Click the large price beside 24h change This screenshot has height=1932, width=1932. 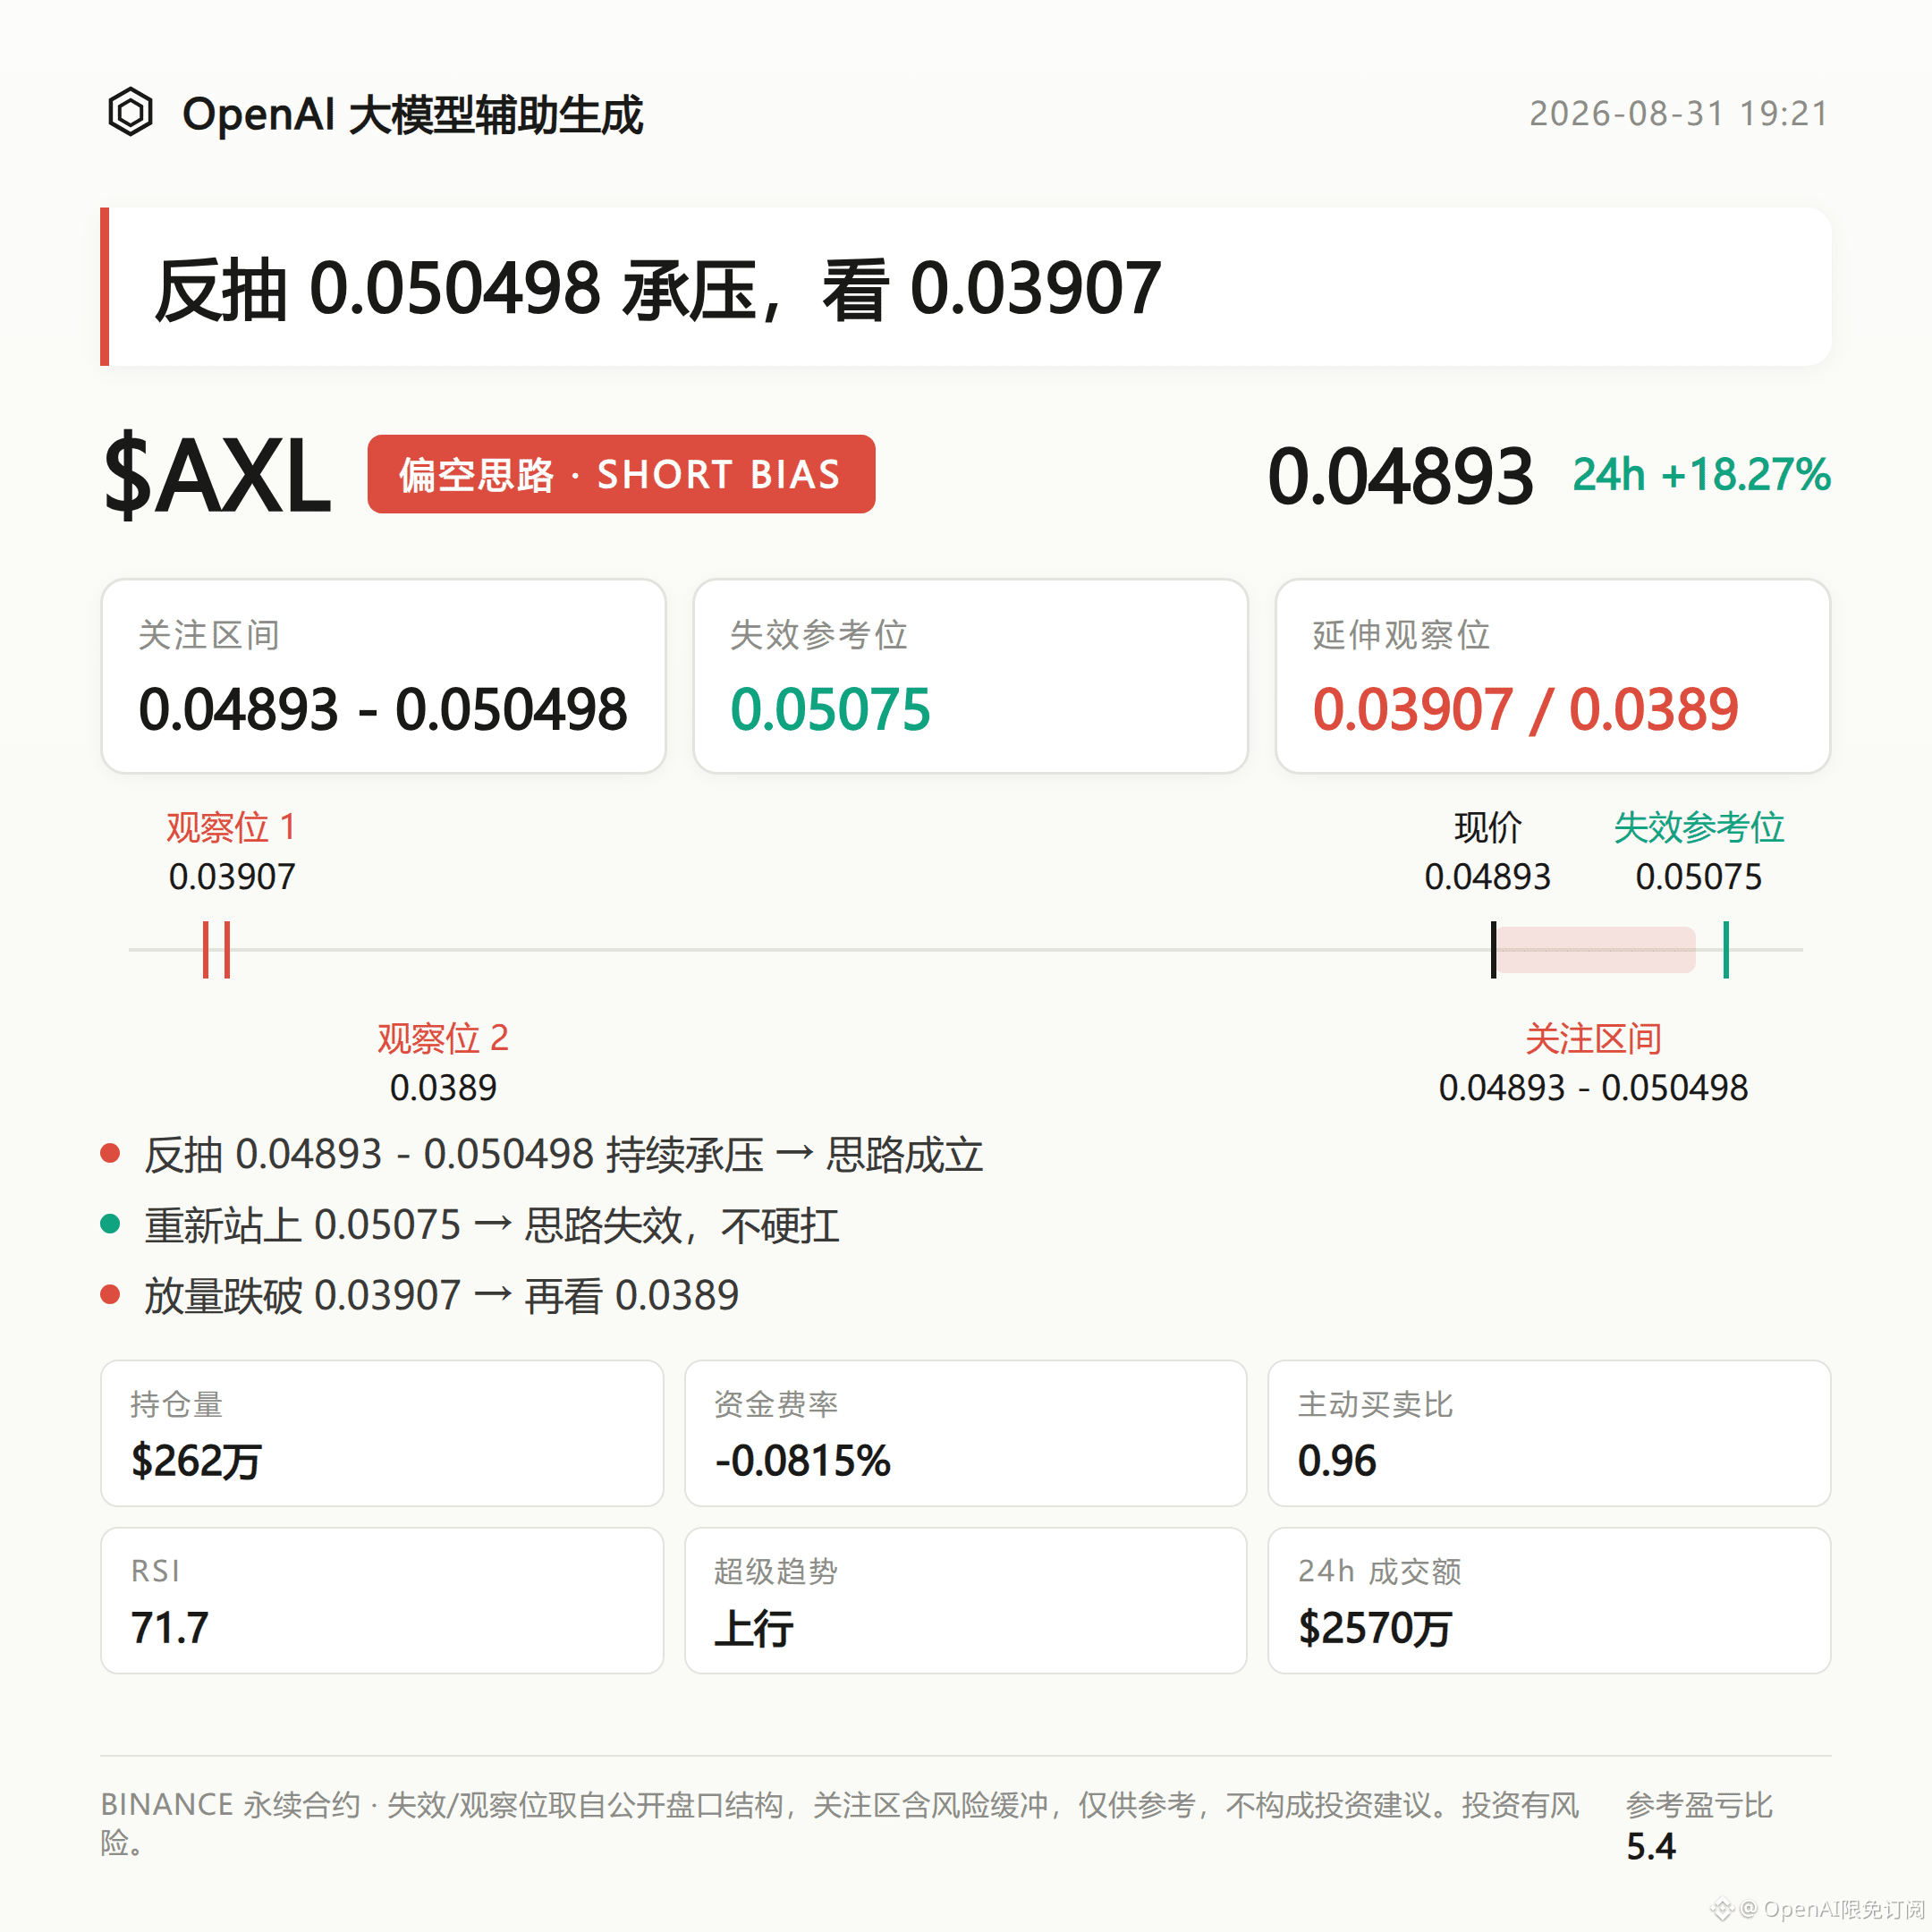[1400, 475]
